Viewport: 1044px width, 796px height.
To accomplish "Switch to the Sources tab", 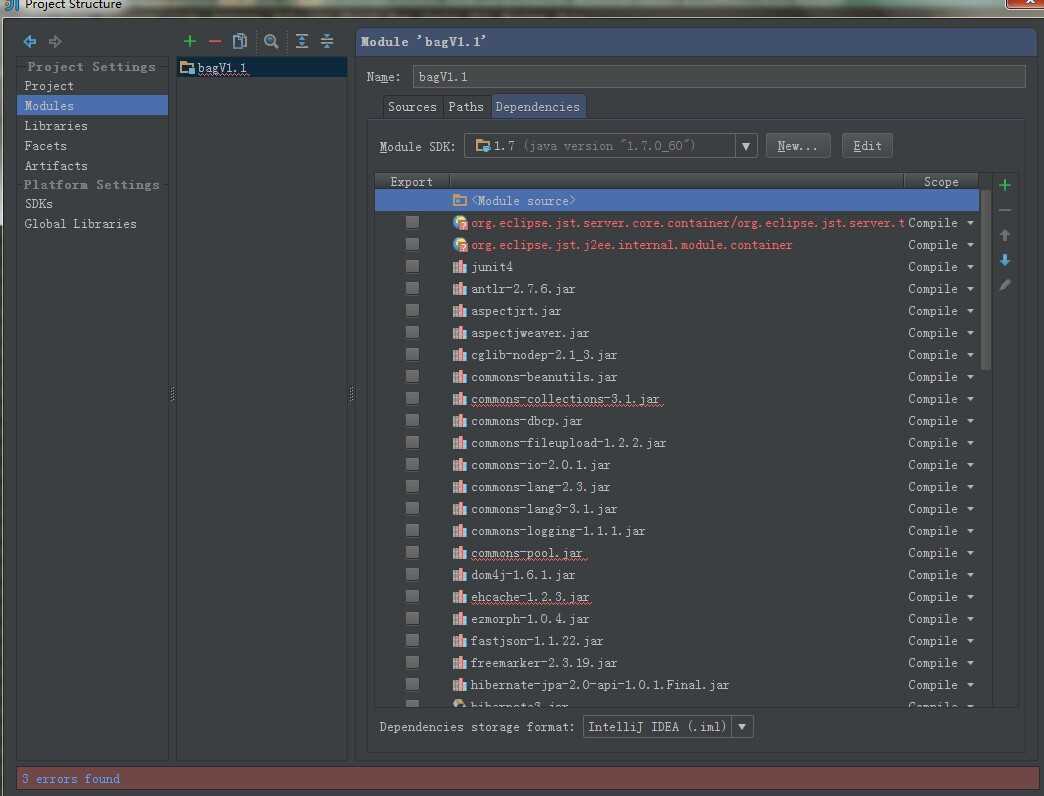I will click(x=412, y=106).
